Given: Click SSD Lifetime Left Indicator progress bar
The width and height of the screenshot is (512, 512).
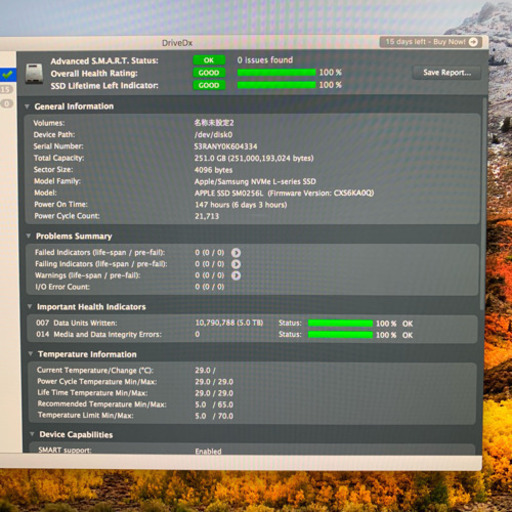Looking at the screenshot, I should coord(276,85).
